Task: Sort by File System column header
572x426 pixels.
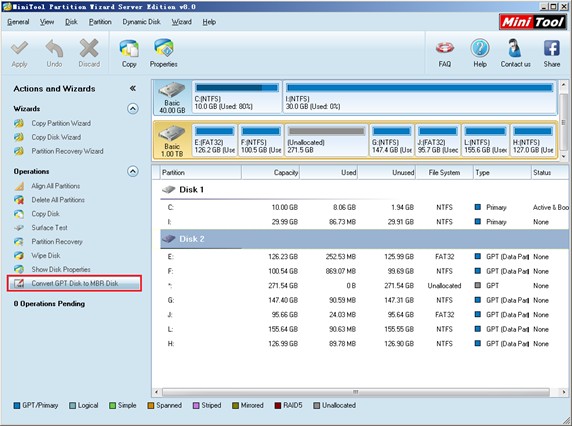Action: (444, 173)
